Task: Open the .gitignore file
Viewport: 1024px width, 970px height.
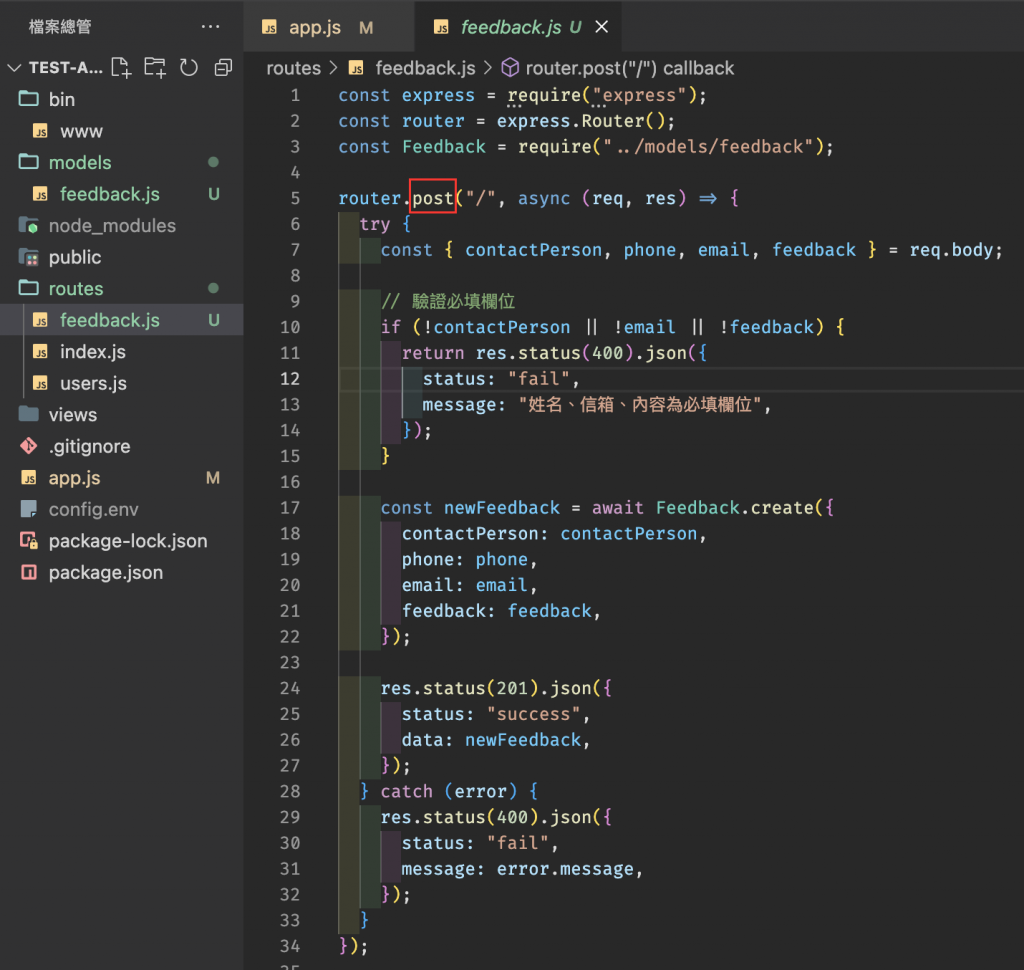Action: point(89,446)
